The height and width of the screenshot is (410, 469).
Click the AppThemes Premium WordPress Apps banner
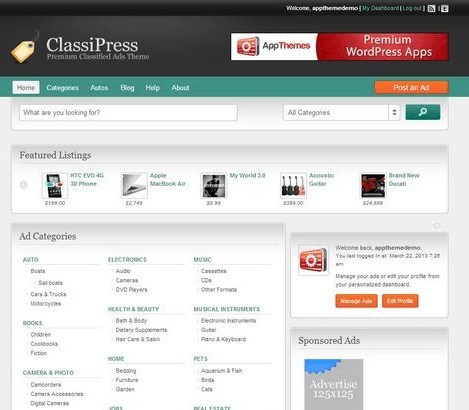click(x=340, y=46)
